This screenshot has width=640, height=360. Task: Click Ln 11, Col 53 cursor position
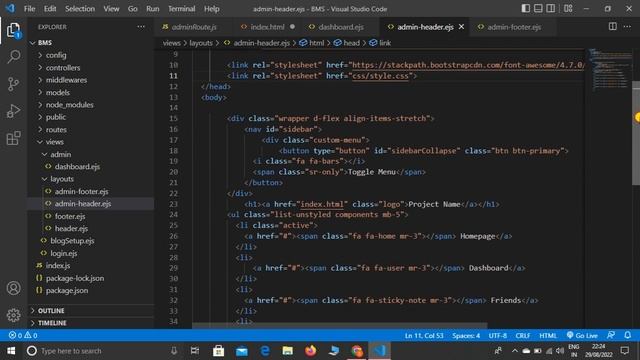[x=424, y=335]
